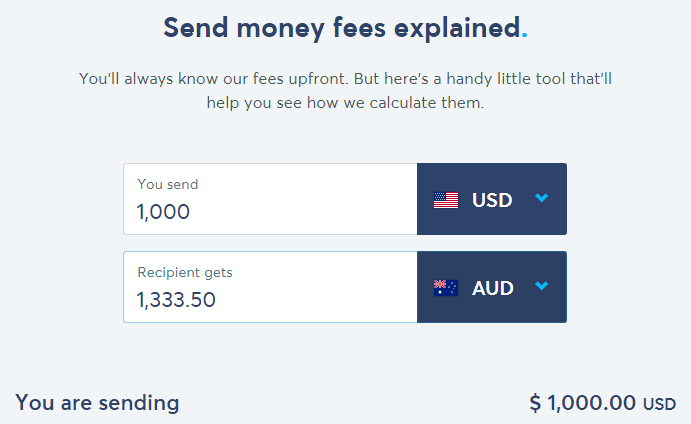
Task: Click the Australian flag icon
Action: (446, 288)
